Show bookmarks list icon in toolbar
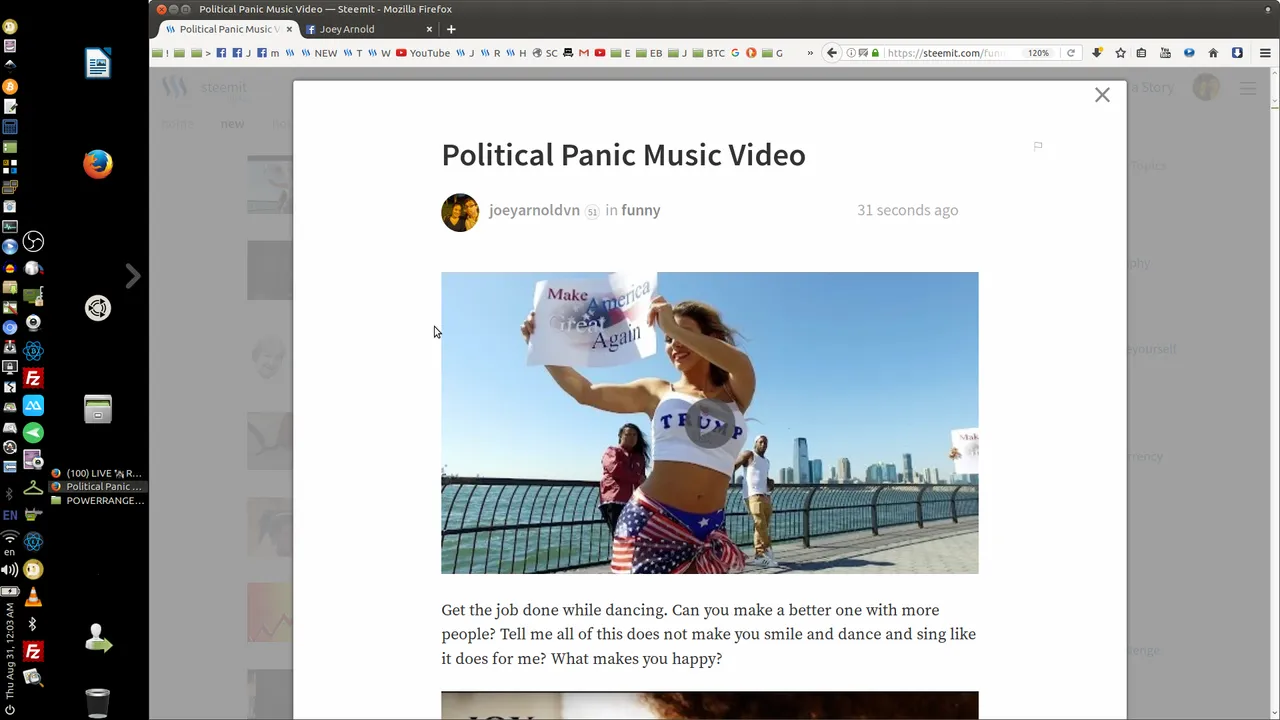This screenshot has height=720, width=1280. (1141, 53)
